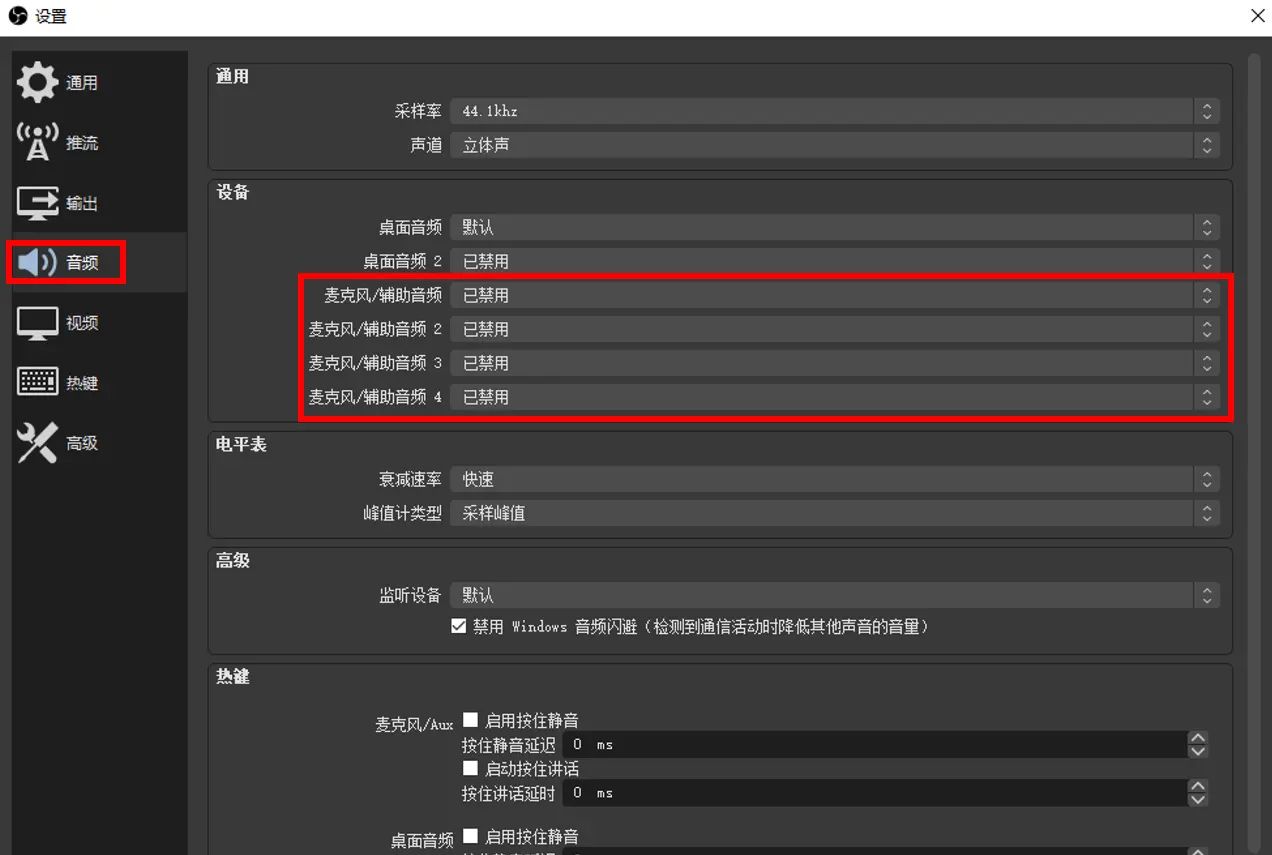Image resolution: width=1272 pixels, height=855 pixels.
Task: Decrease 按住讲话延时 with down arrow
Action: tap(1197, 800)
